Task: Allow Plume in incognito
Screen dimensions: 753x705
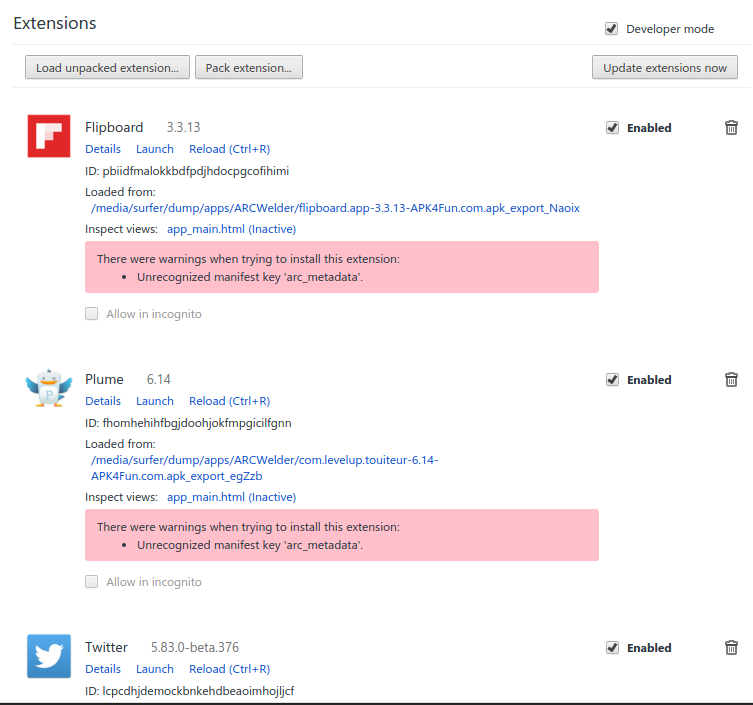Action: [x=92, y=582]
